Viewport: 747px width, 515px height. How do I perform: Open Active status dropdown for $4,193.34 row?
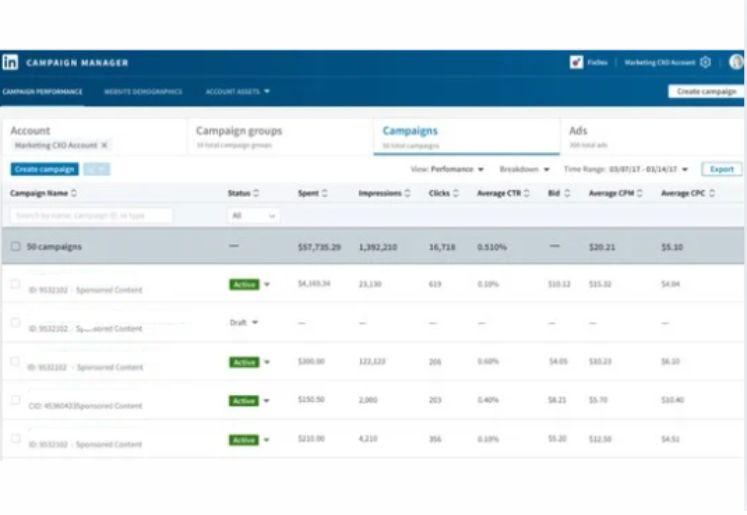pyautogui.click(x=267, y=284)
